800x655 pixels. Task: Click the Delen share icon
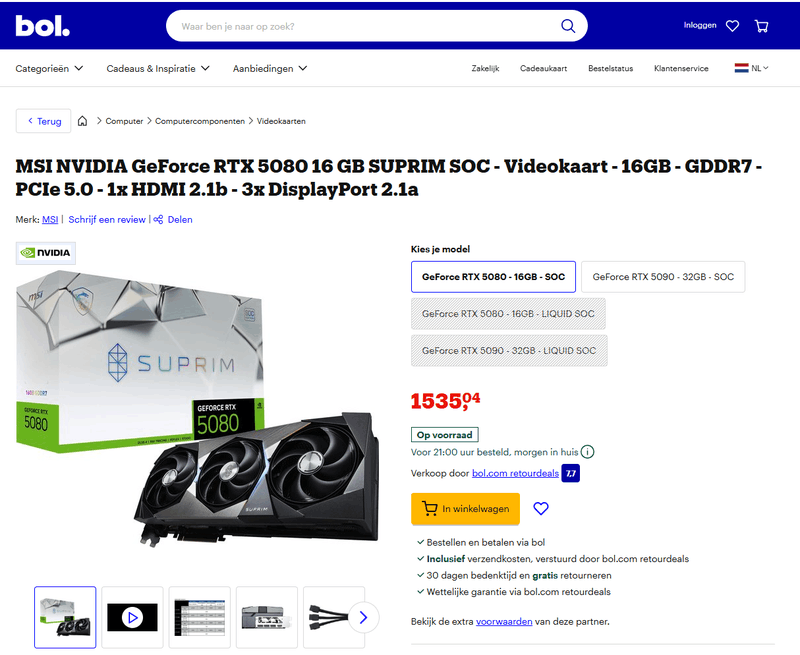point(159,219)
